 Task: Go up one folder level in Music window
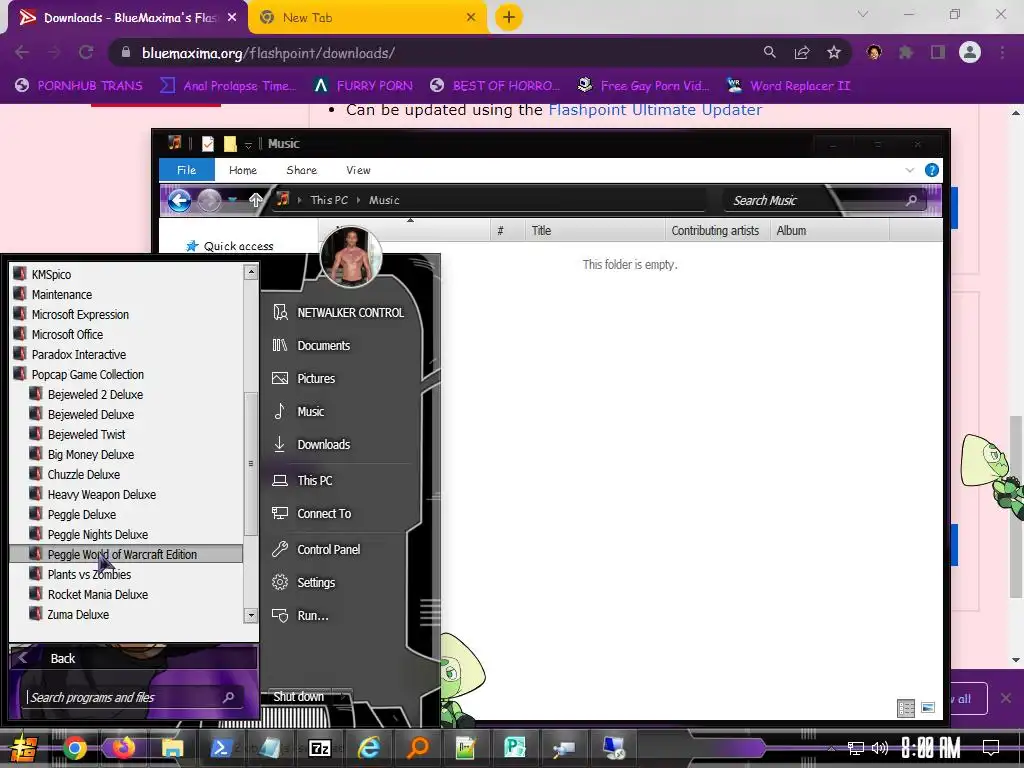pyautogui.click(x=255, y=200)
